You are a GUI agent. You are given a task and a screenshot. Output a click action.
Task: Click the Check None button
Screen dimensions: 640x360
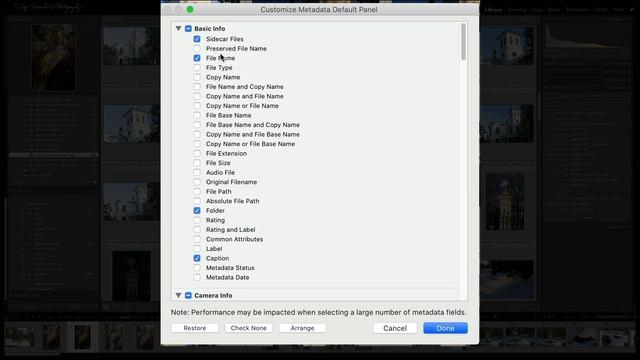coord(249,328)
